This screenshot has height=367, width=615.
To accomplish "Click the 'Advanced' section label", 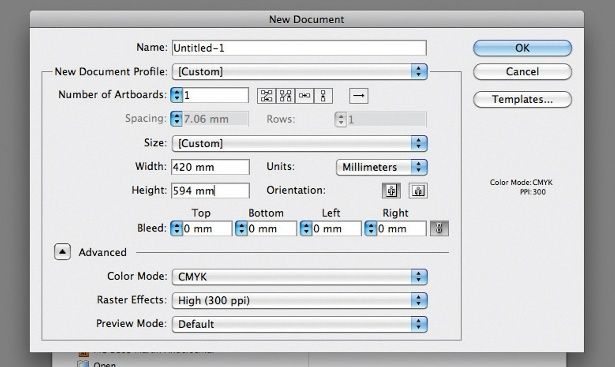I will (x=102, y=252).
